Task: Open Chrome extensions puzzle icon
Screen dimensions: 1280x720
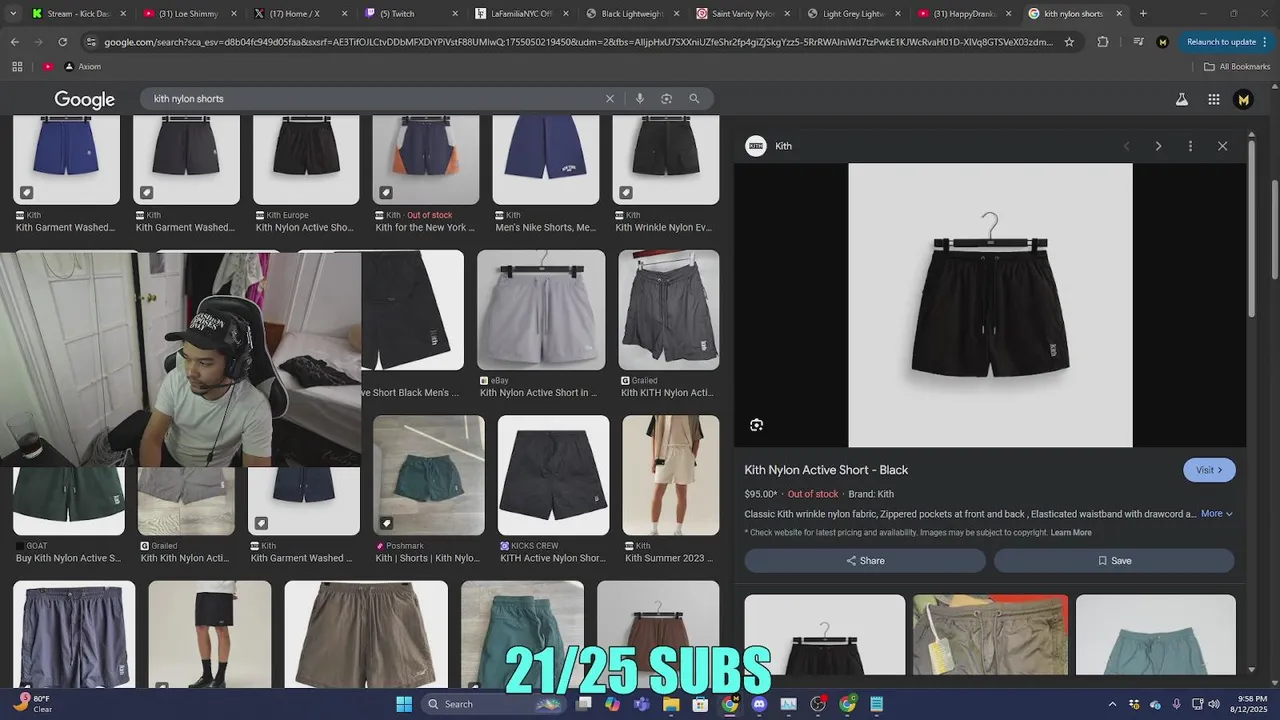Action: pos(1103,42)
